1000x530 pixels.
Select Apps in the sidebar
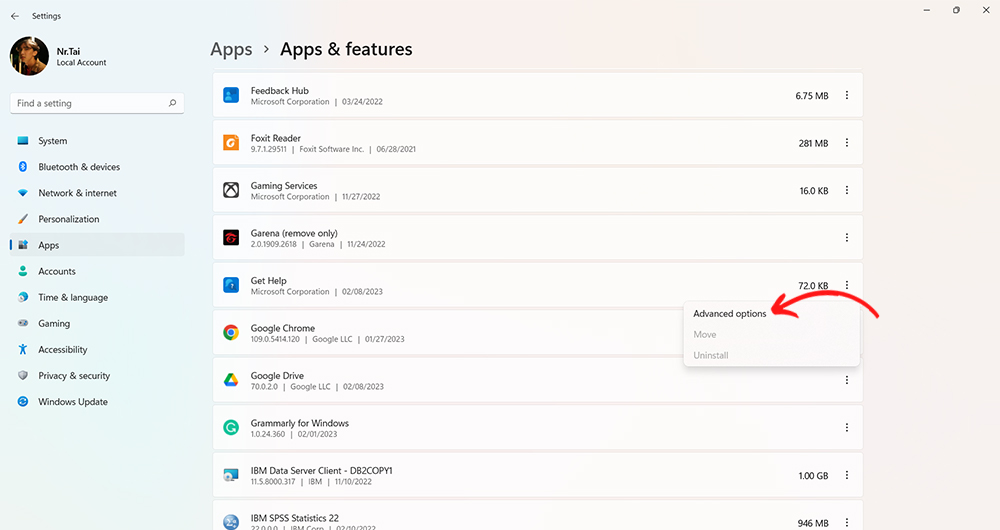[97, 245]
